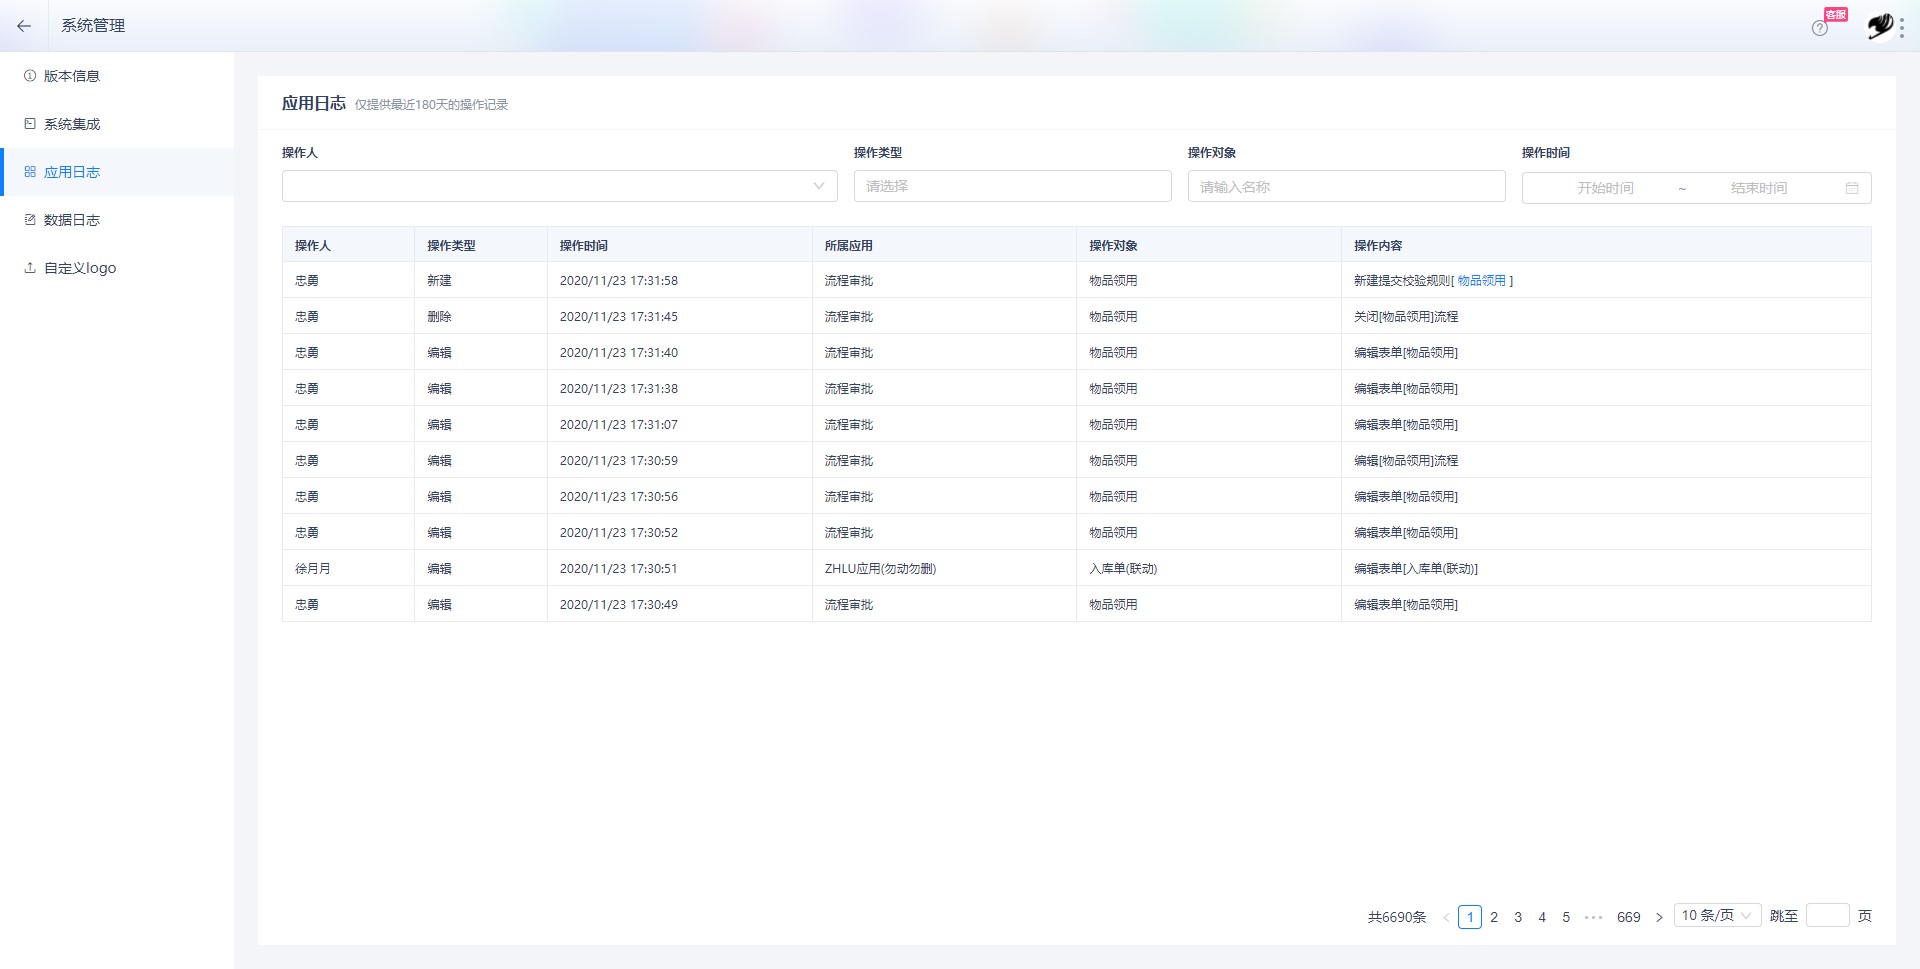Click the back arrow icon

pyautogui.click(x=24, y=26)
